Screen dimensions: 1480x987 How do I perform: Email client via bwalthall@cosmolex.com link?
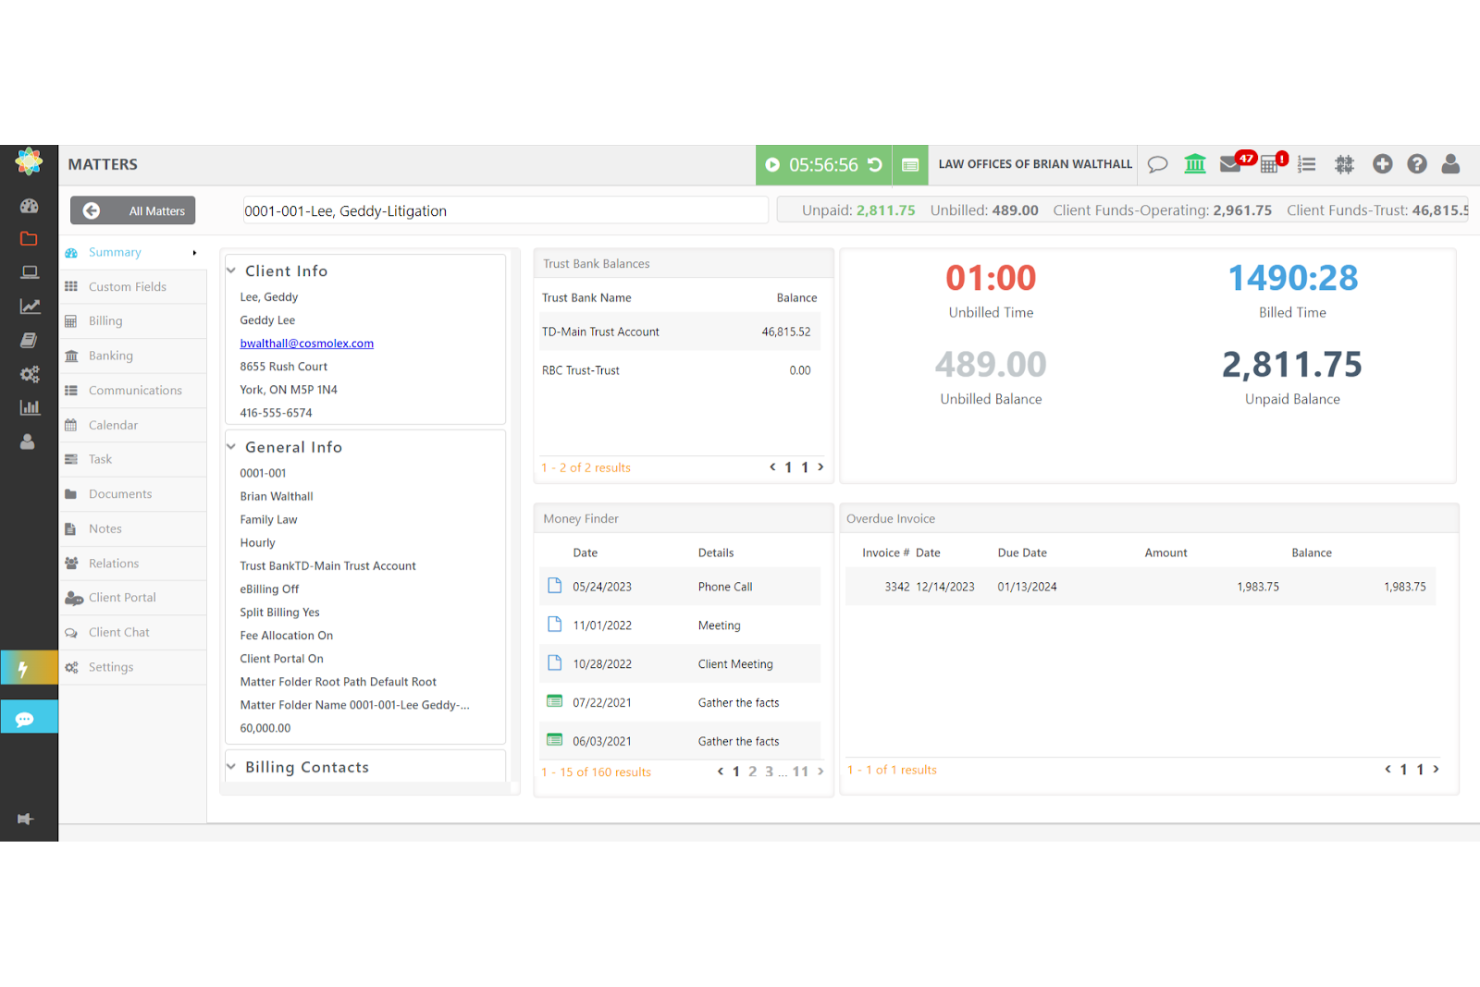click(306, 343)
